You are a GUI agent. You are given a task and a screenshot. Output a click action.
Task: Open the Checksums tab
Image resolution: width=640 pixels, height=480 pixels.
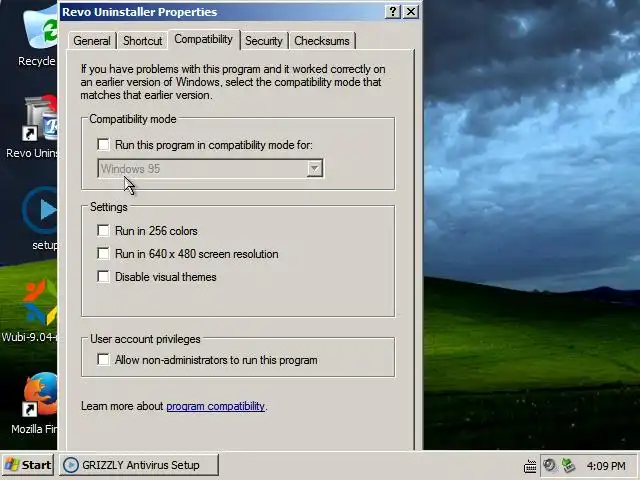322,41
